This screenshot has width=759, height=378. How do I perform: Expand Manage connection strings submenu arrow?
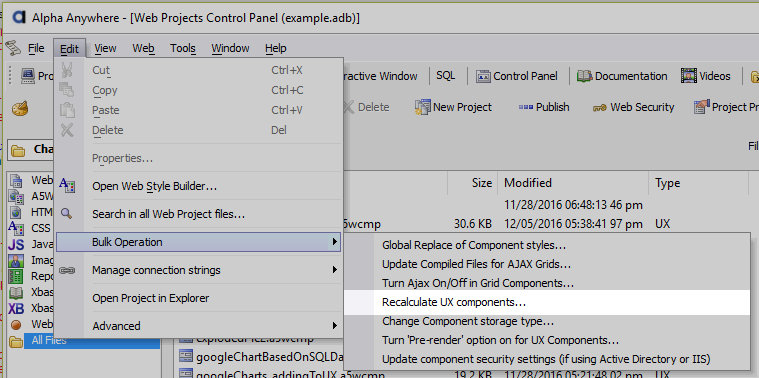coord(334,270)
